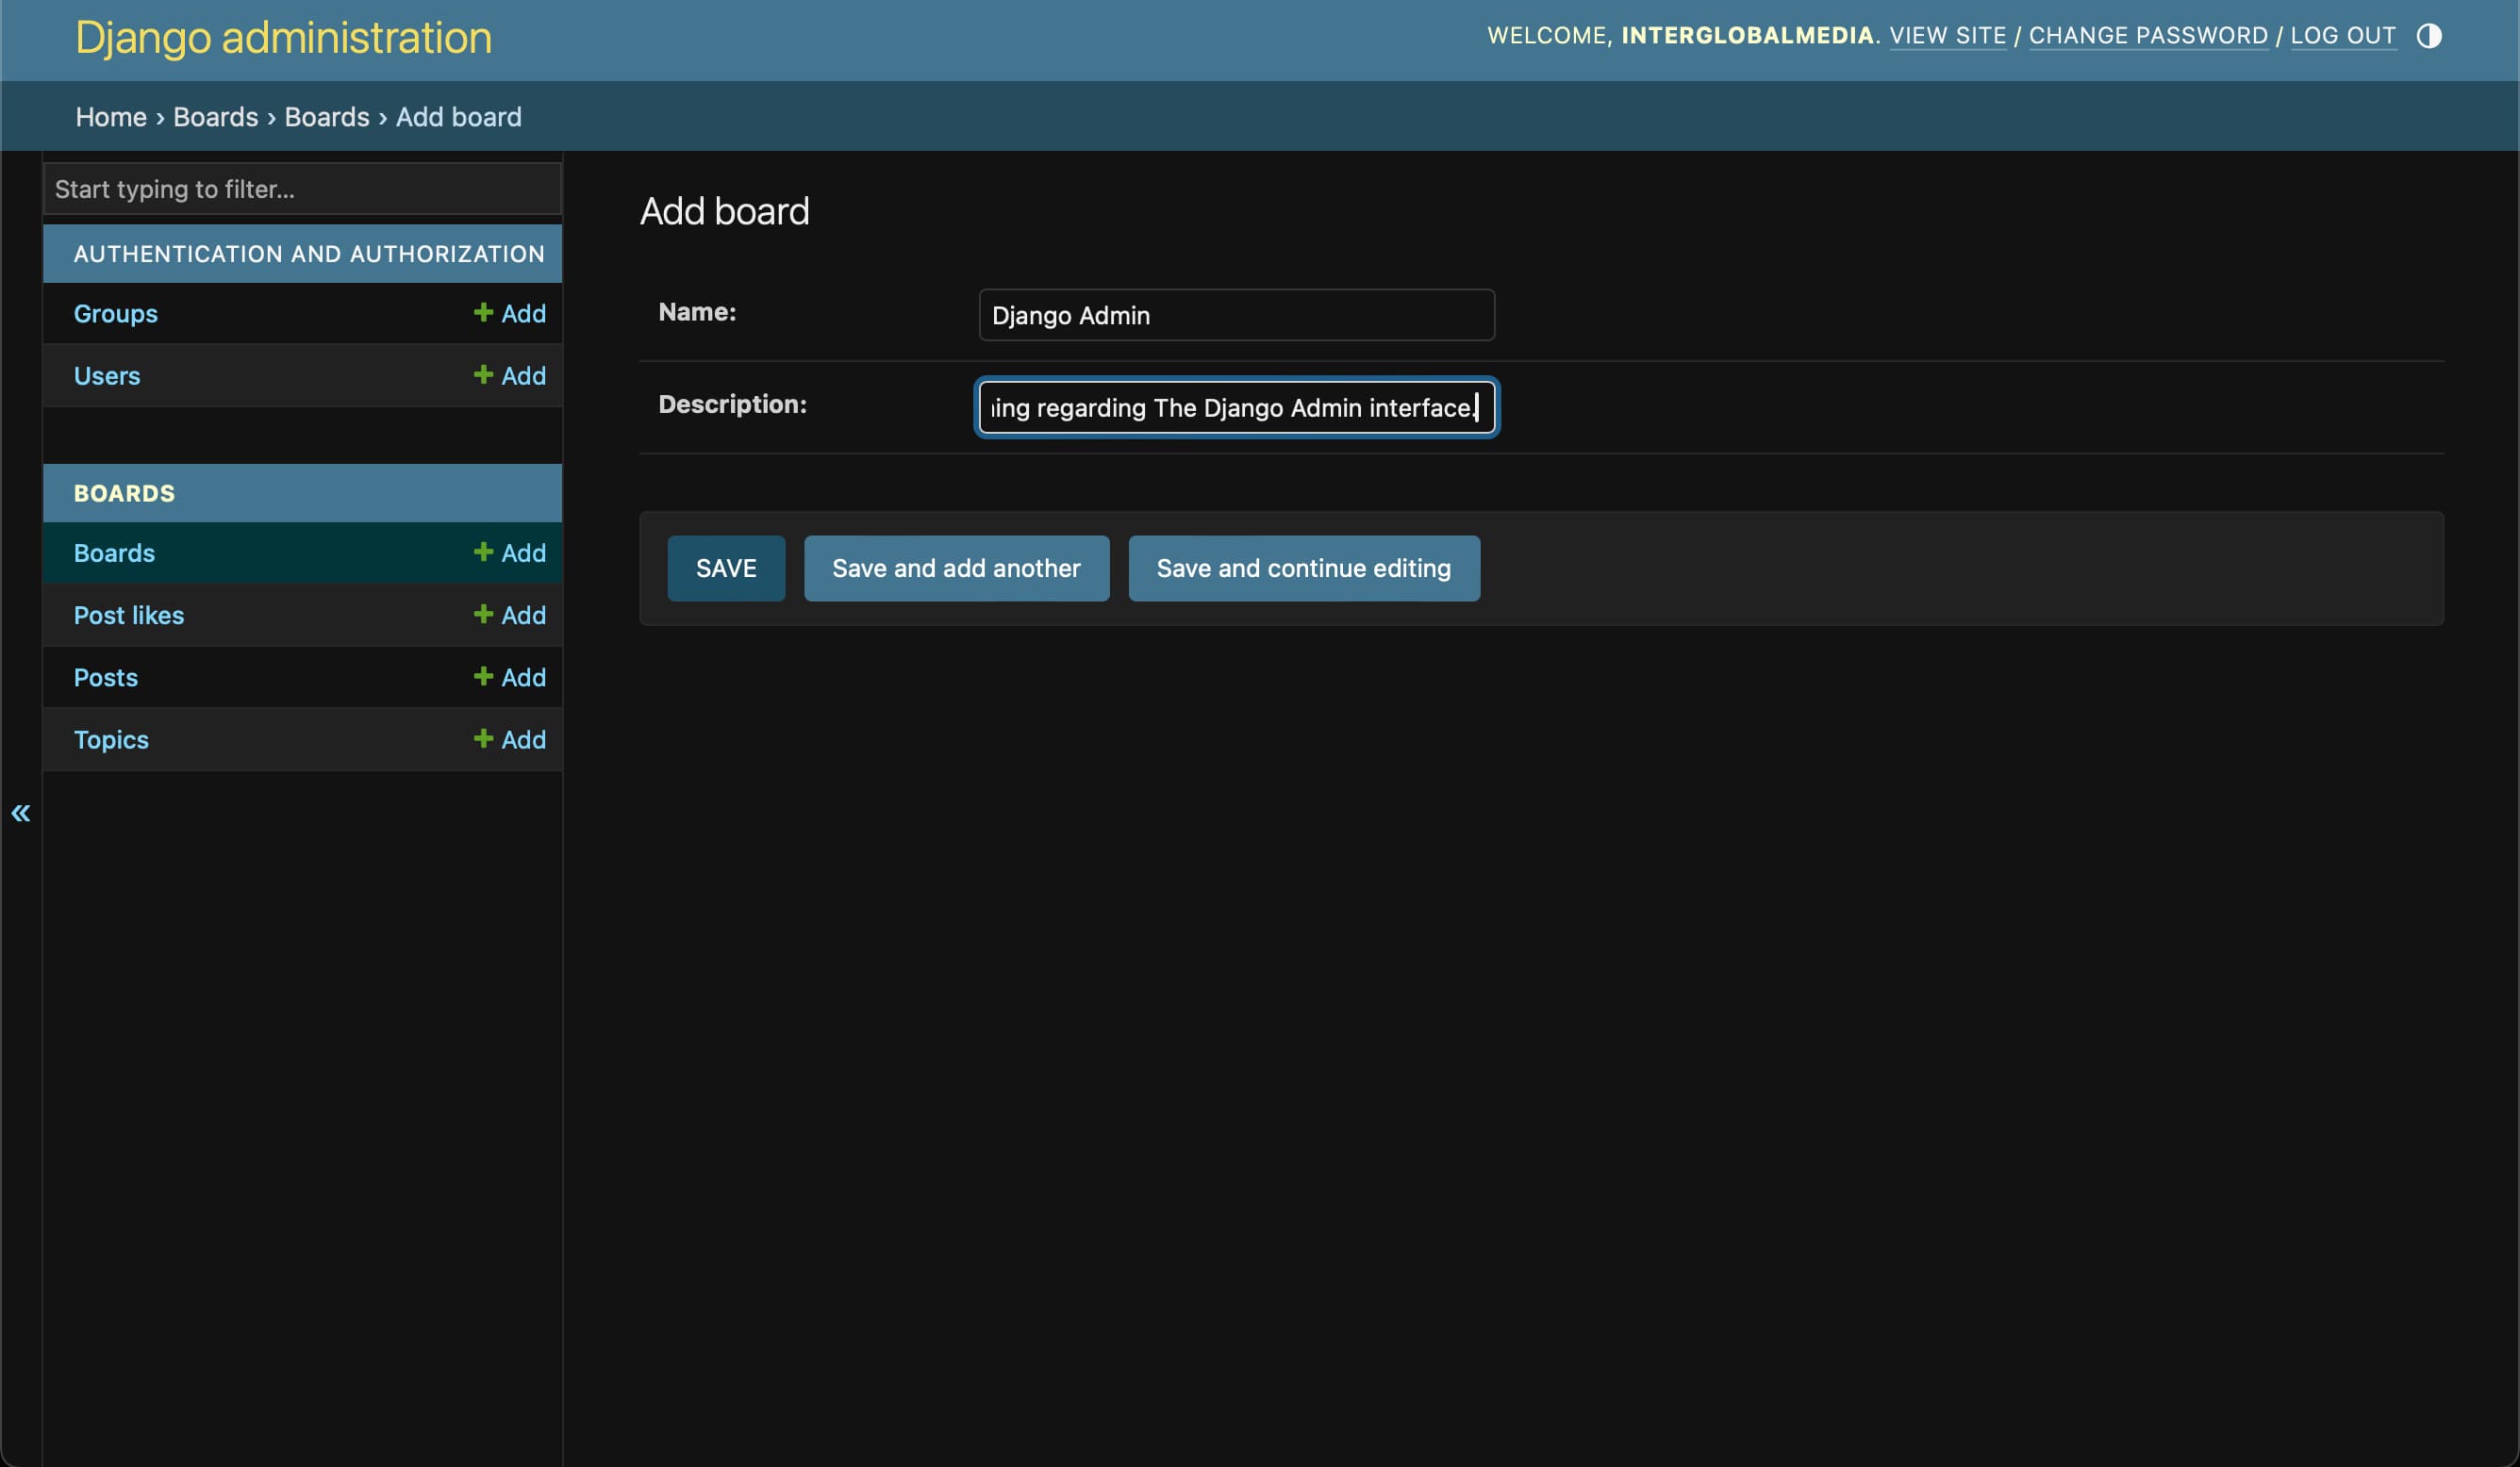Click the SAVE button
Screen dimensions: 2520x1467
click(726, 568)
